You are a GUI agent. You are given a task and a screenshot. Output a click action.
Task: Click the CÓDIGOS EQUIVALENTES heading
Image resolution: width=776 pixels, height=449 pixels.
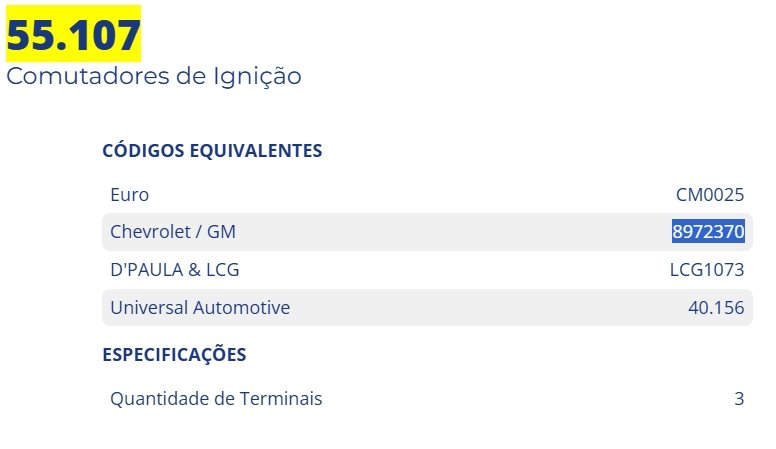tap(212, 150)
